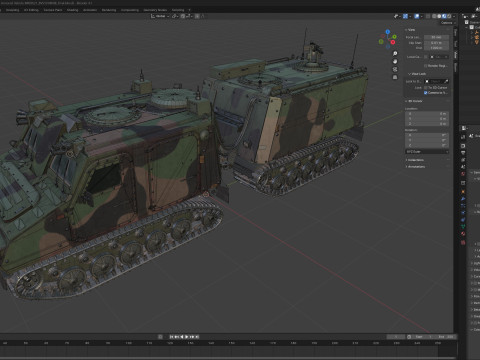Enable the Local Camera checkbox

click(x=426, y=57)
